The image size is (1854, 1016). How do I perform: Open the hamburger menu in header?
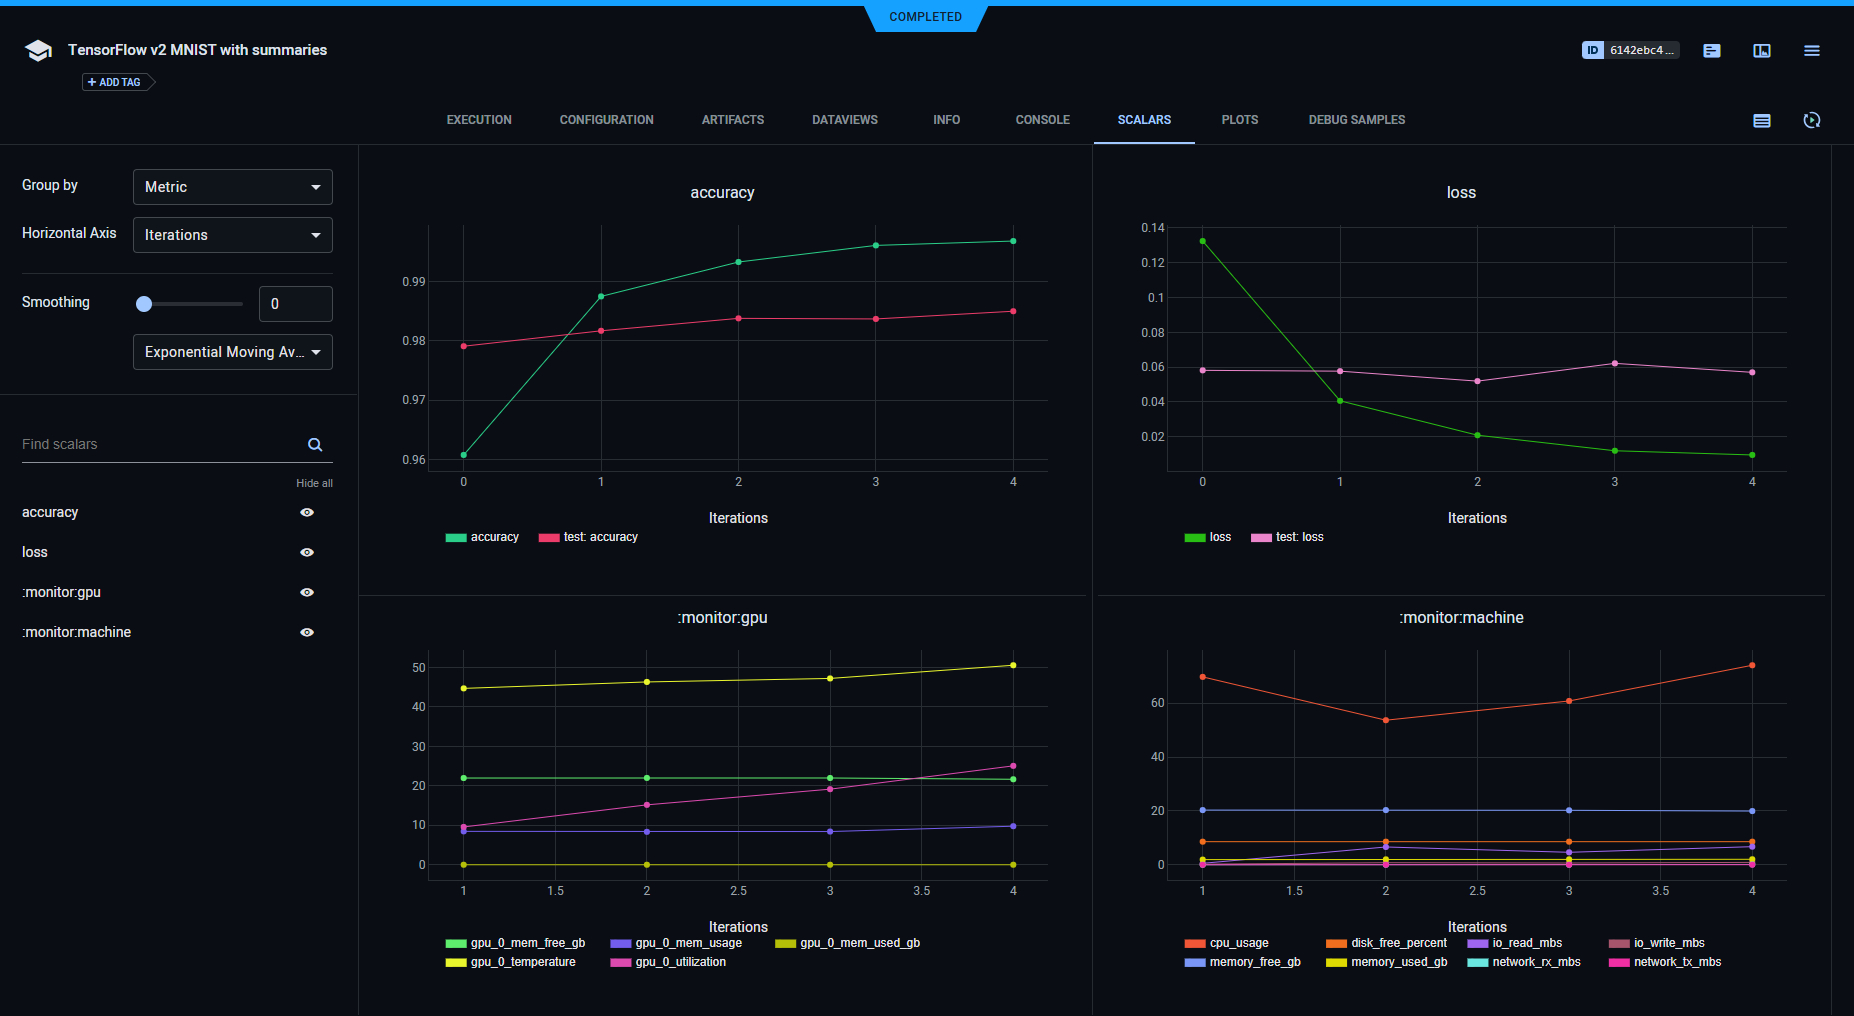[x=1811, y=50]
